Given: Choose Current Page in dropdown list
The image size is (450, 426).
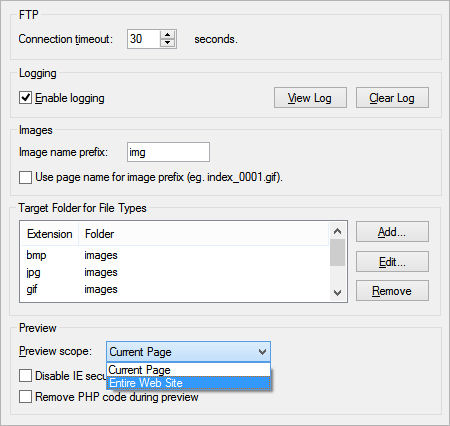Looking at the screenshot, I should coord(188,370).
